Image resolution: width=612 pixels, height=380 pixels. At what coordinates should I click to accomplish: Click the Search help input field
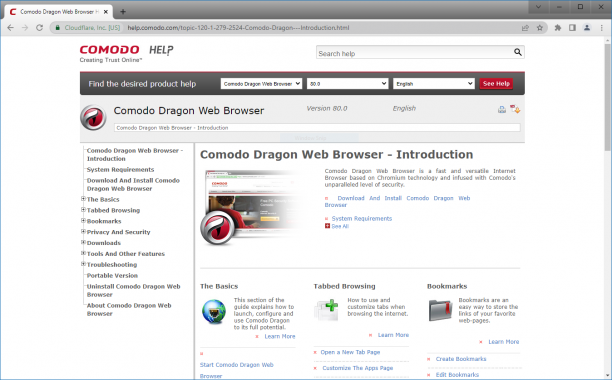[x=415, y=52]
